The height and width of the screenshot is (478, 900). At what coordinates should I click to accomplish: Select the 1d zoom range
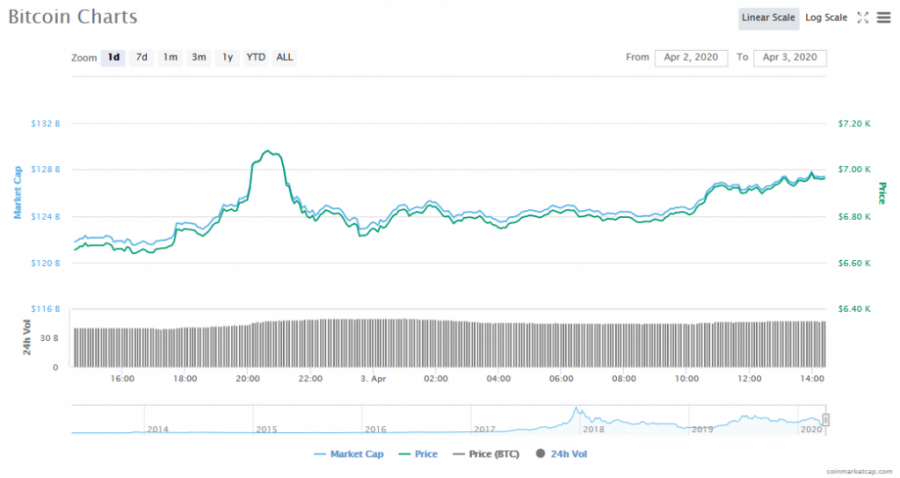tap(113, 57)
